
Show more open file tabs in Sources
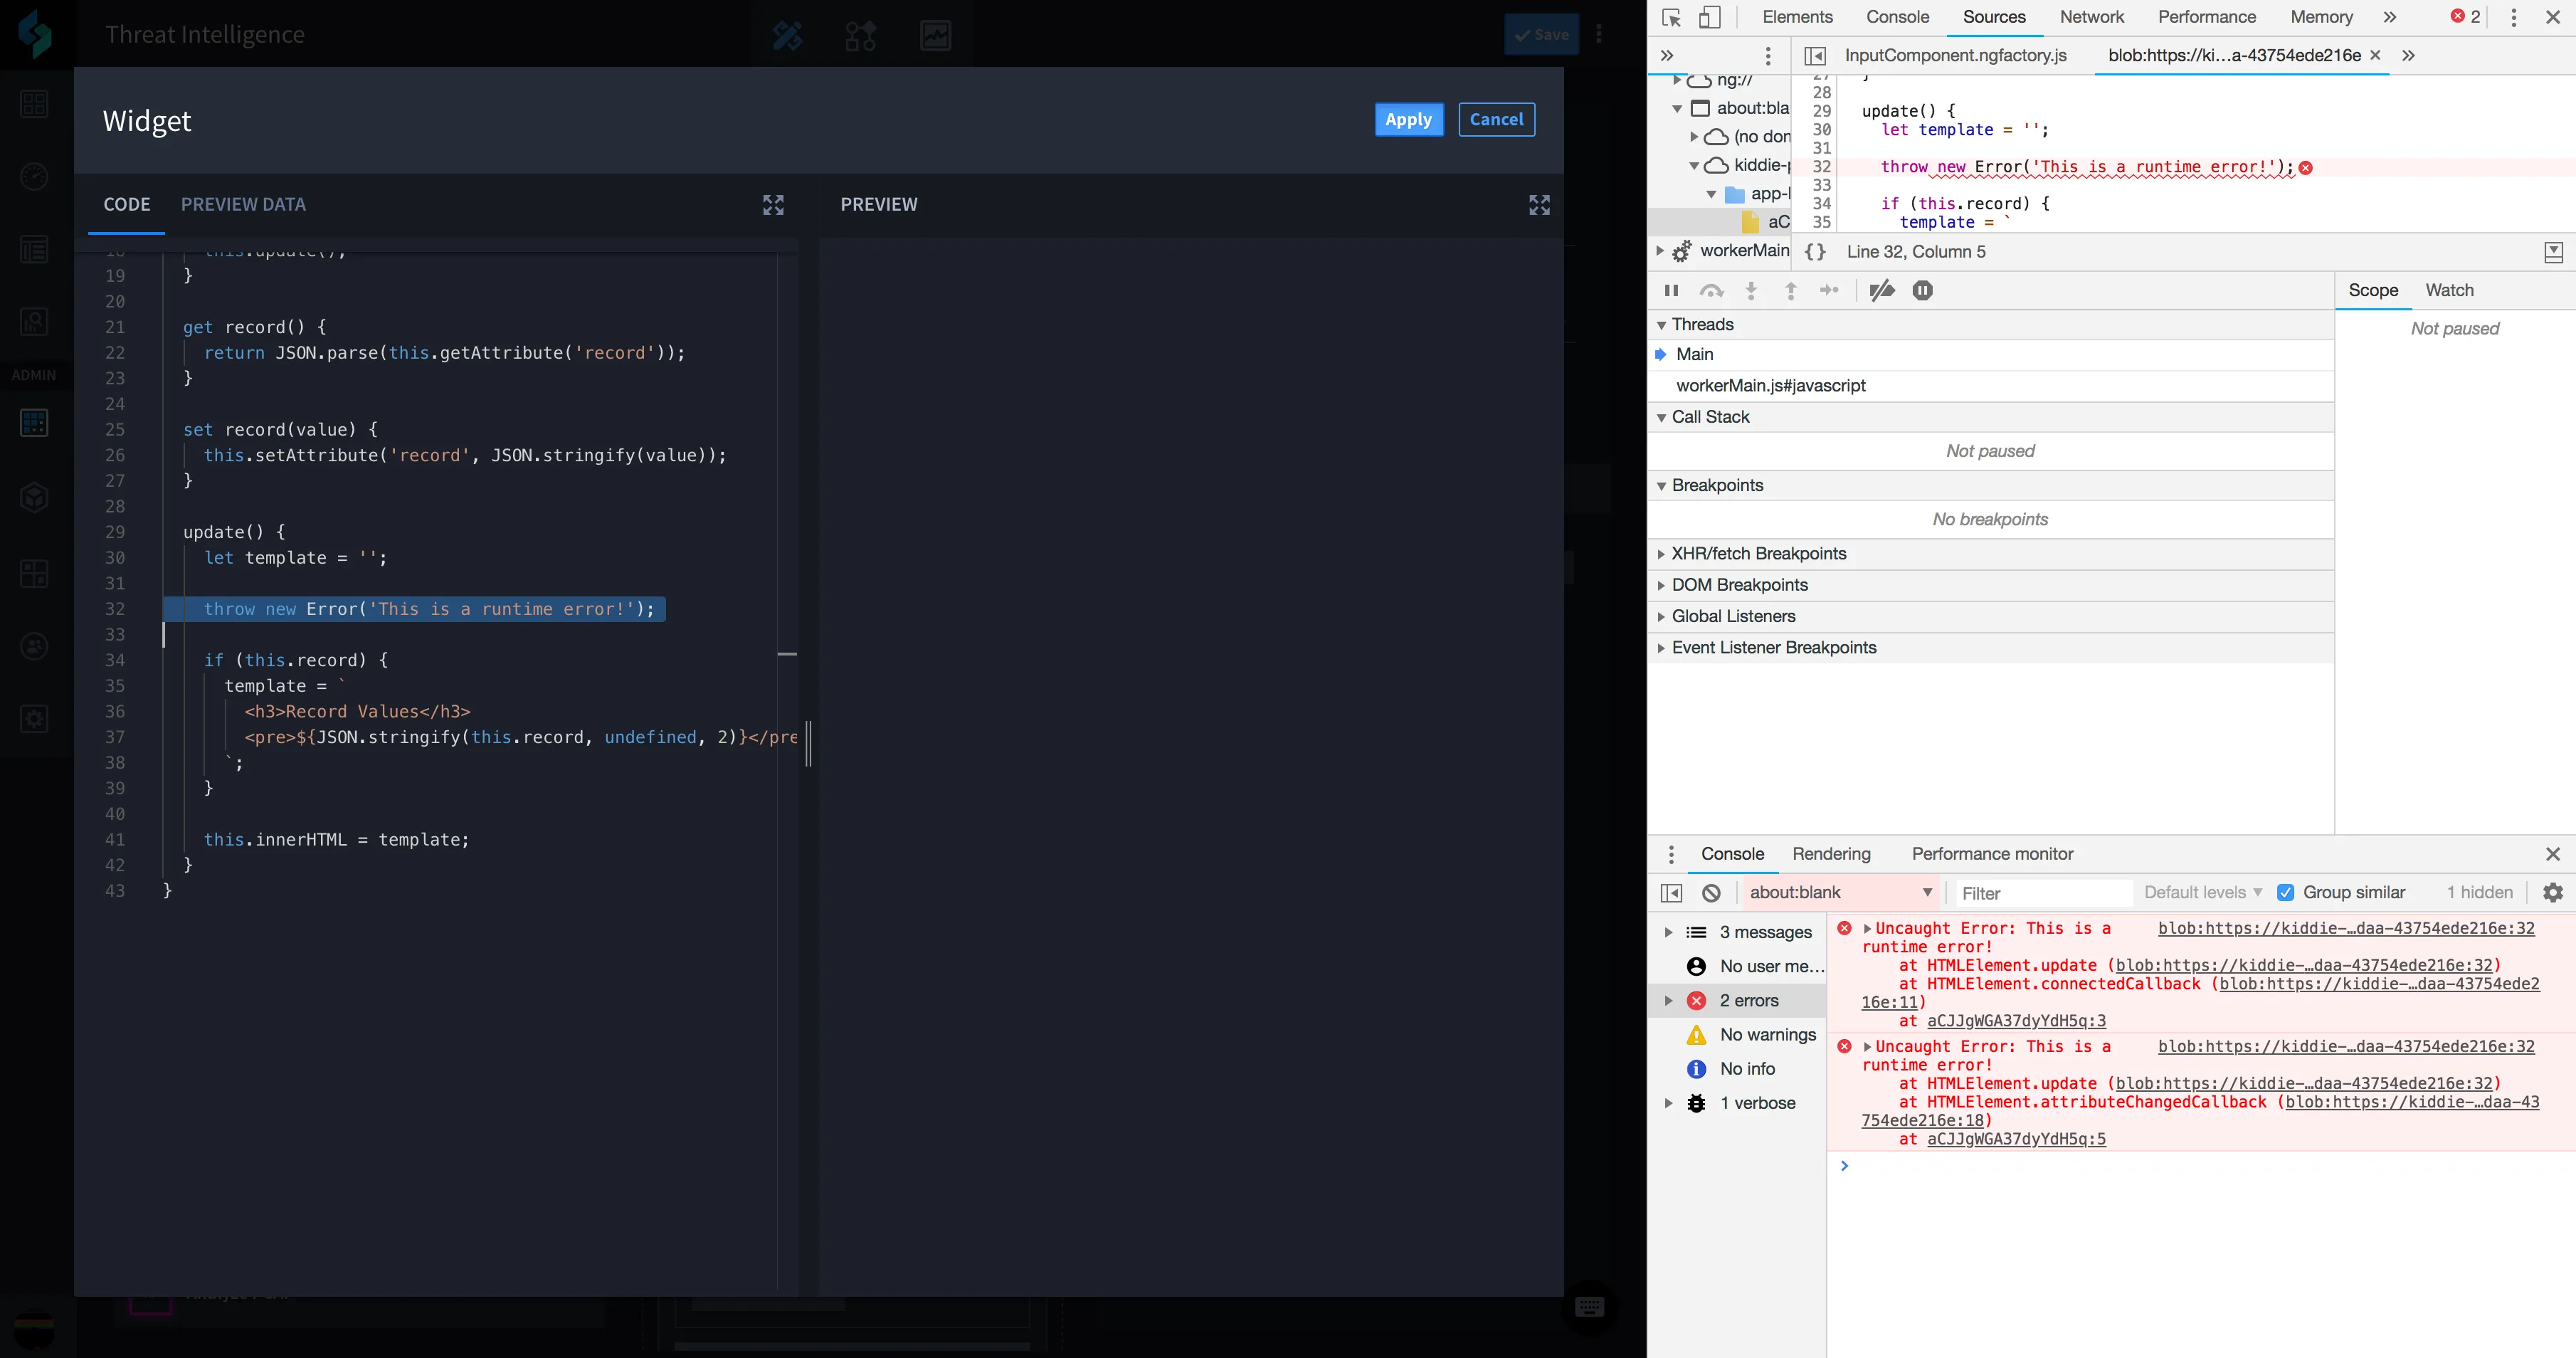tap(2408, 55)
